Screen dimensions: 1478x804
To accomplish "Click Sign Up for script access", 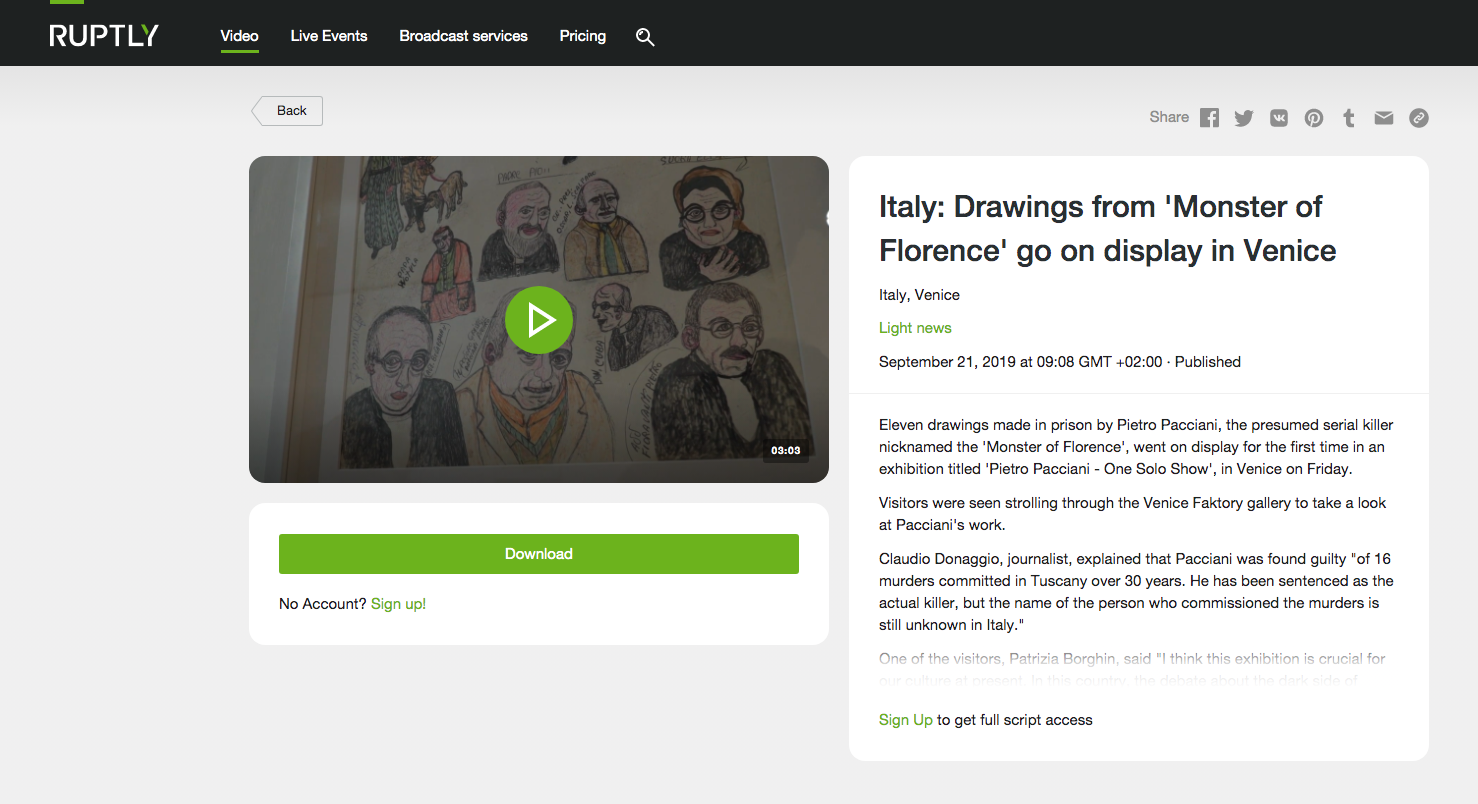I will click(x=906, y=720).
